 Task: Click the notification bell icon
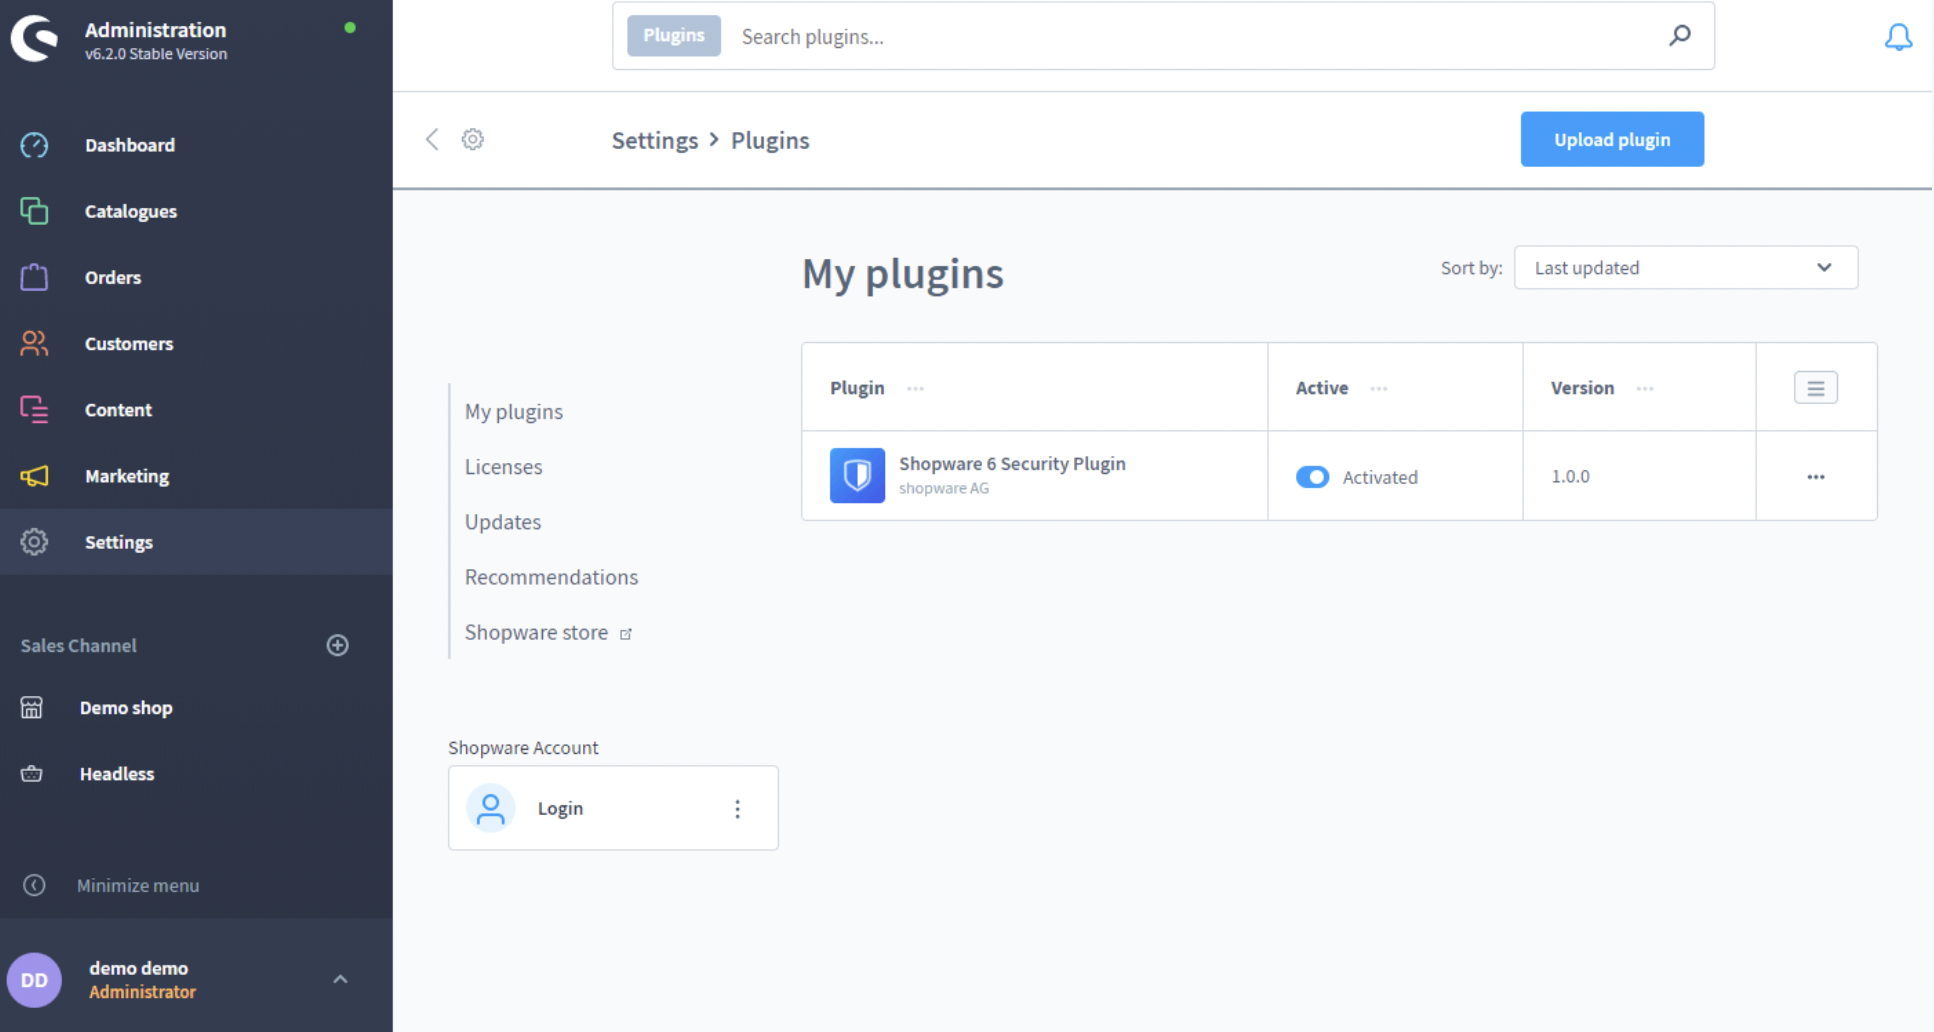pyautogui.click(x=1897, y=38)
